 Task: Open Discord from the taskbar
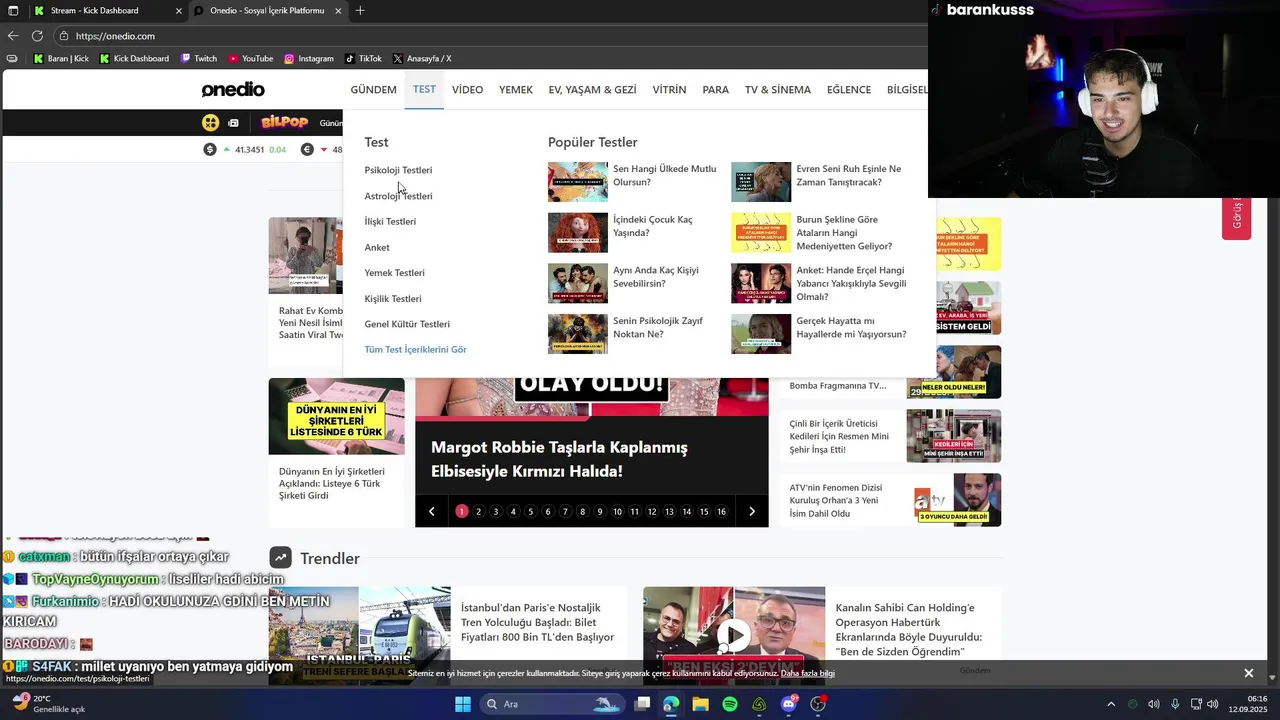click(x=789, y=704)
